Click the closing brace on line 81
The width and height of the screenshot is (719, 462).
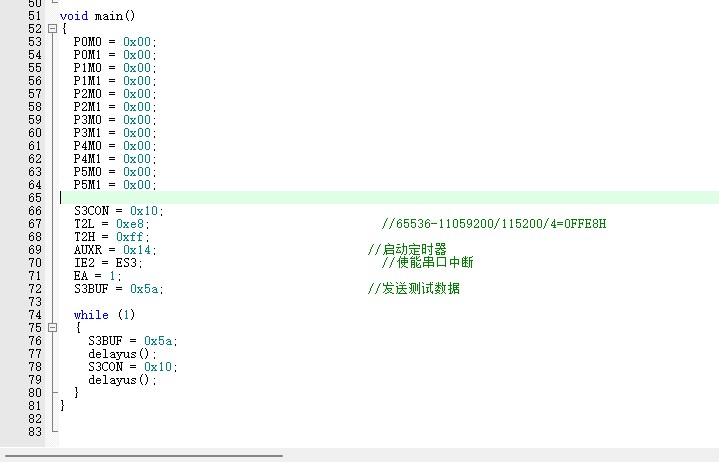(62, 406)
